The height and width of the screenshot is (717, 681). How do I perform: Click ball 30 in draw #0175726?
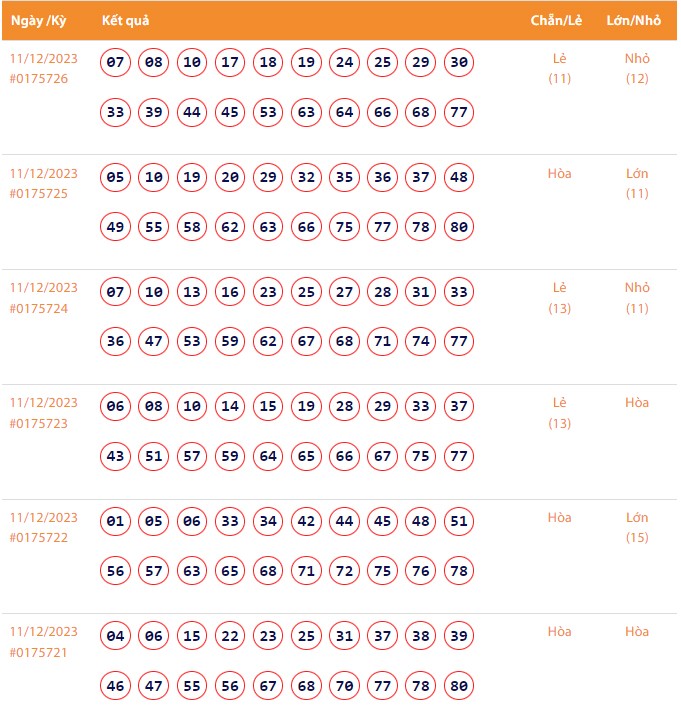point(459,63)
